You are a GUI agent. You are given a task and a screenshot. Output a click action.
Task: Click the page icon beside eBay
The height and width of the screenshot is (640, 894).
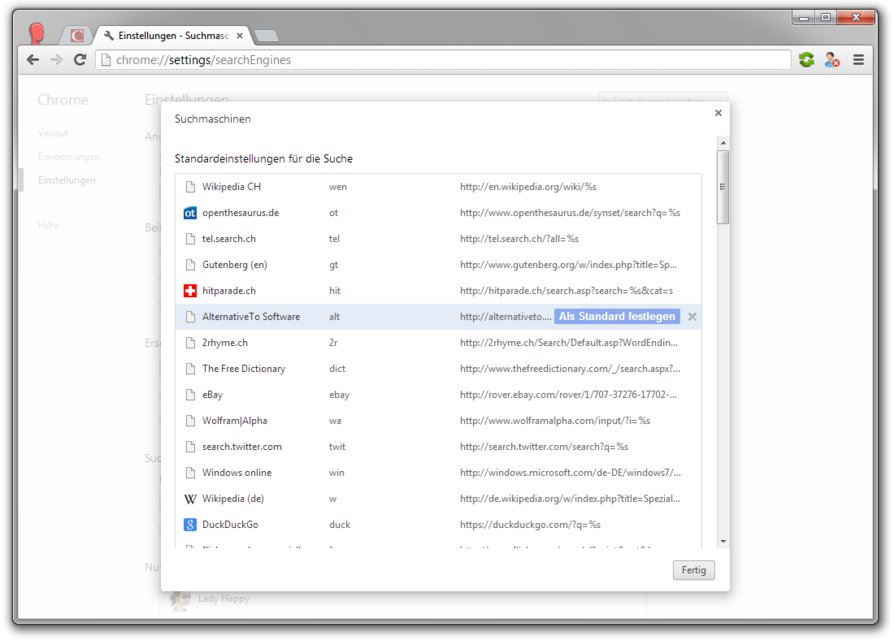[x=190, y=395]
